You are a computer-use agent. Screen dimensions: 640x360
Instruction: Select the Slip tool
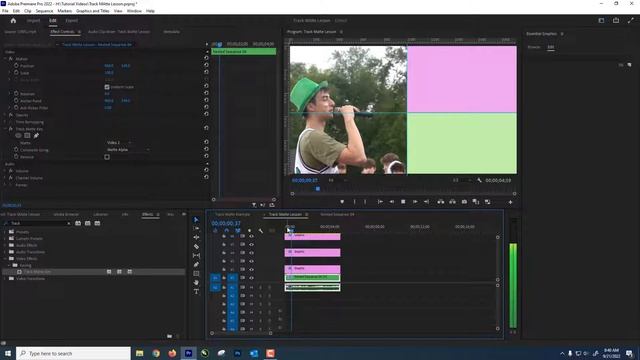(196, 256)
